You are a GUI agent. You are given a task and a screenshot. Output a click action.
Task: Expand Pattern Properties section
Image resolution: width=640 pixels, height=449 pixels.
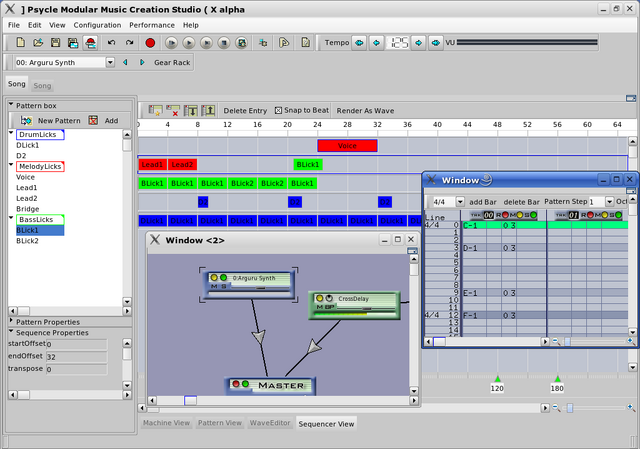(x=11, y=321)
